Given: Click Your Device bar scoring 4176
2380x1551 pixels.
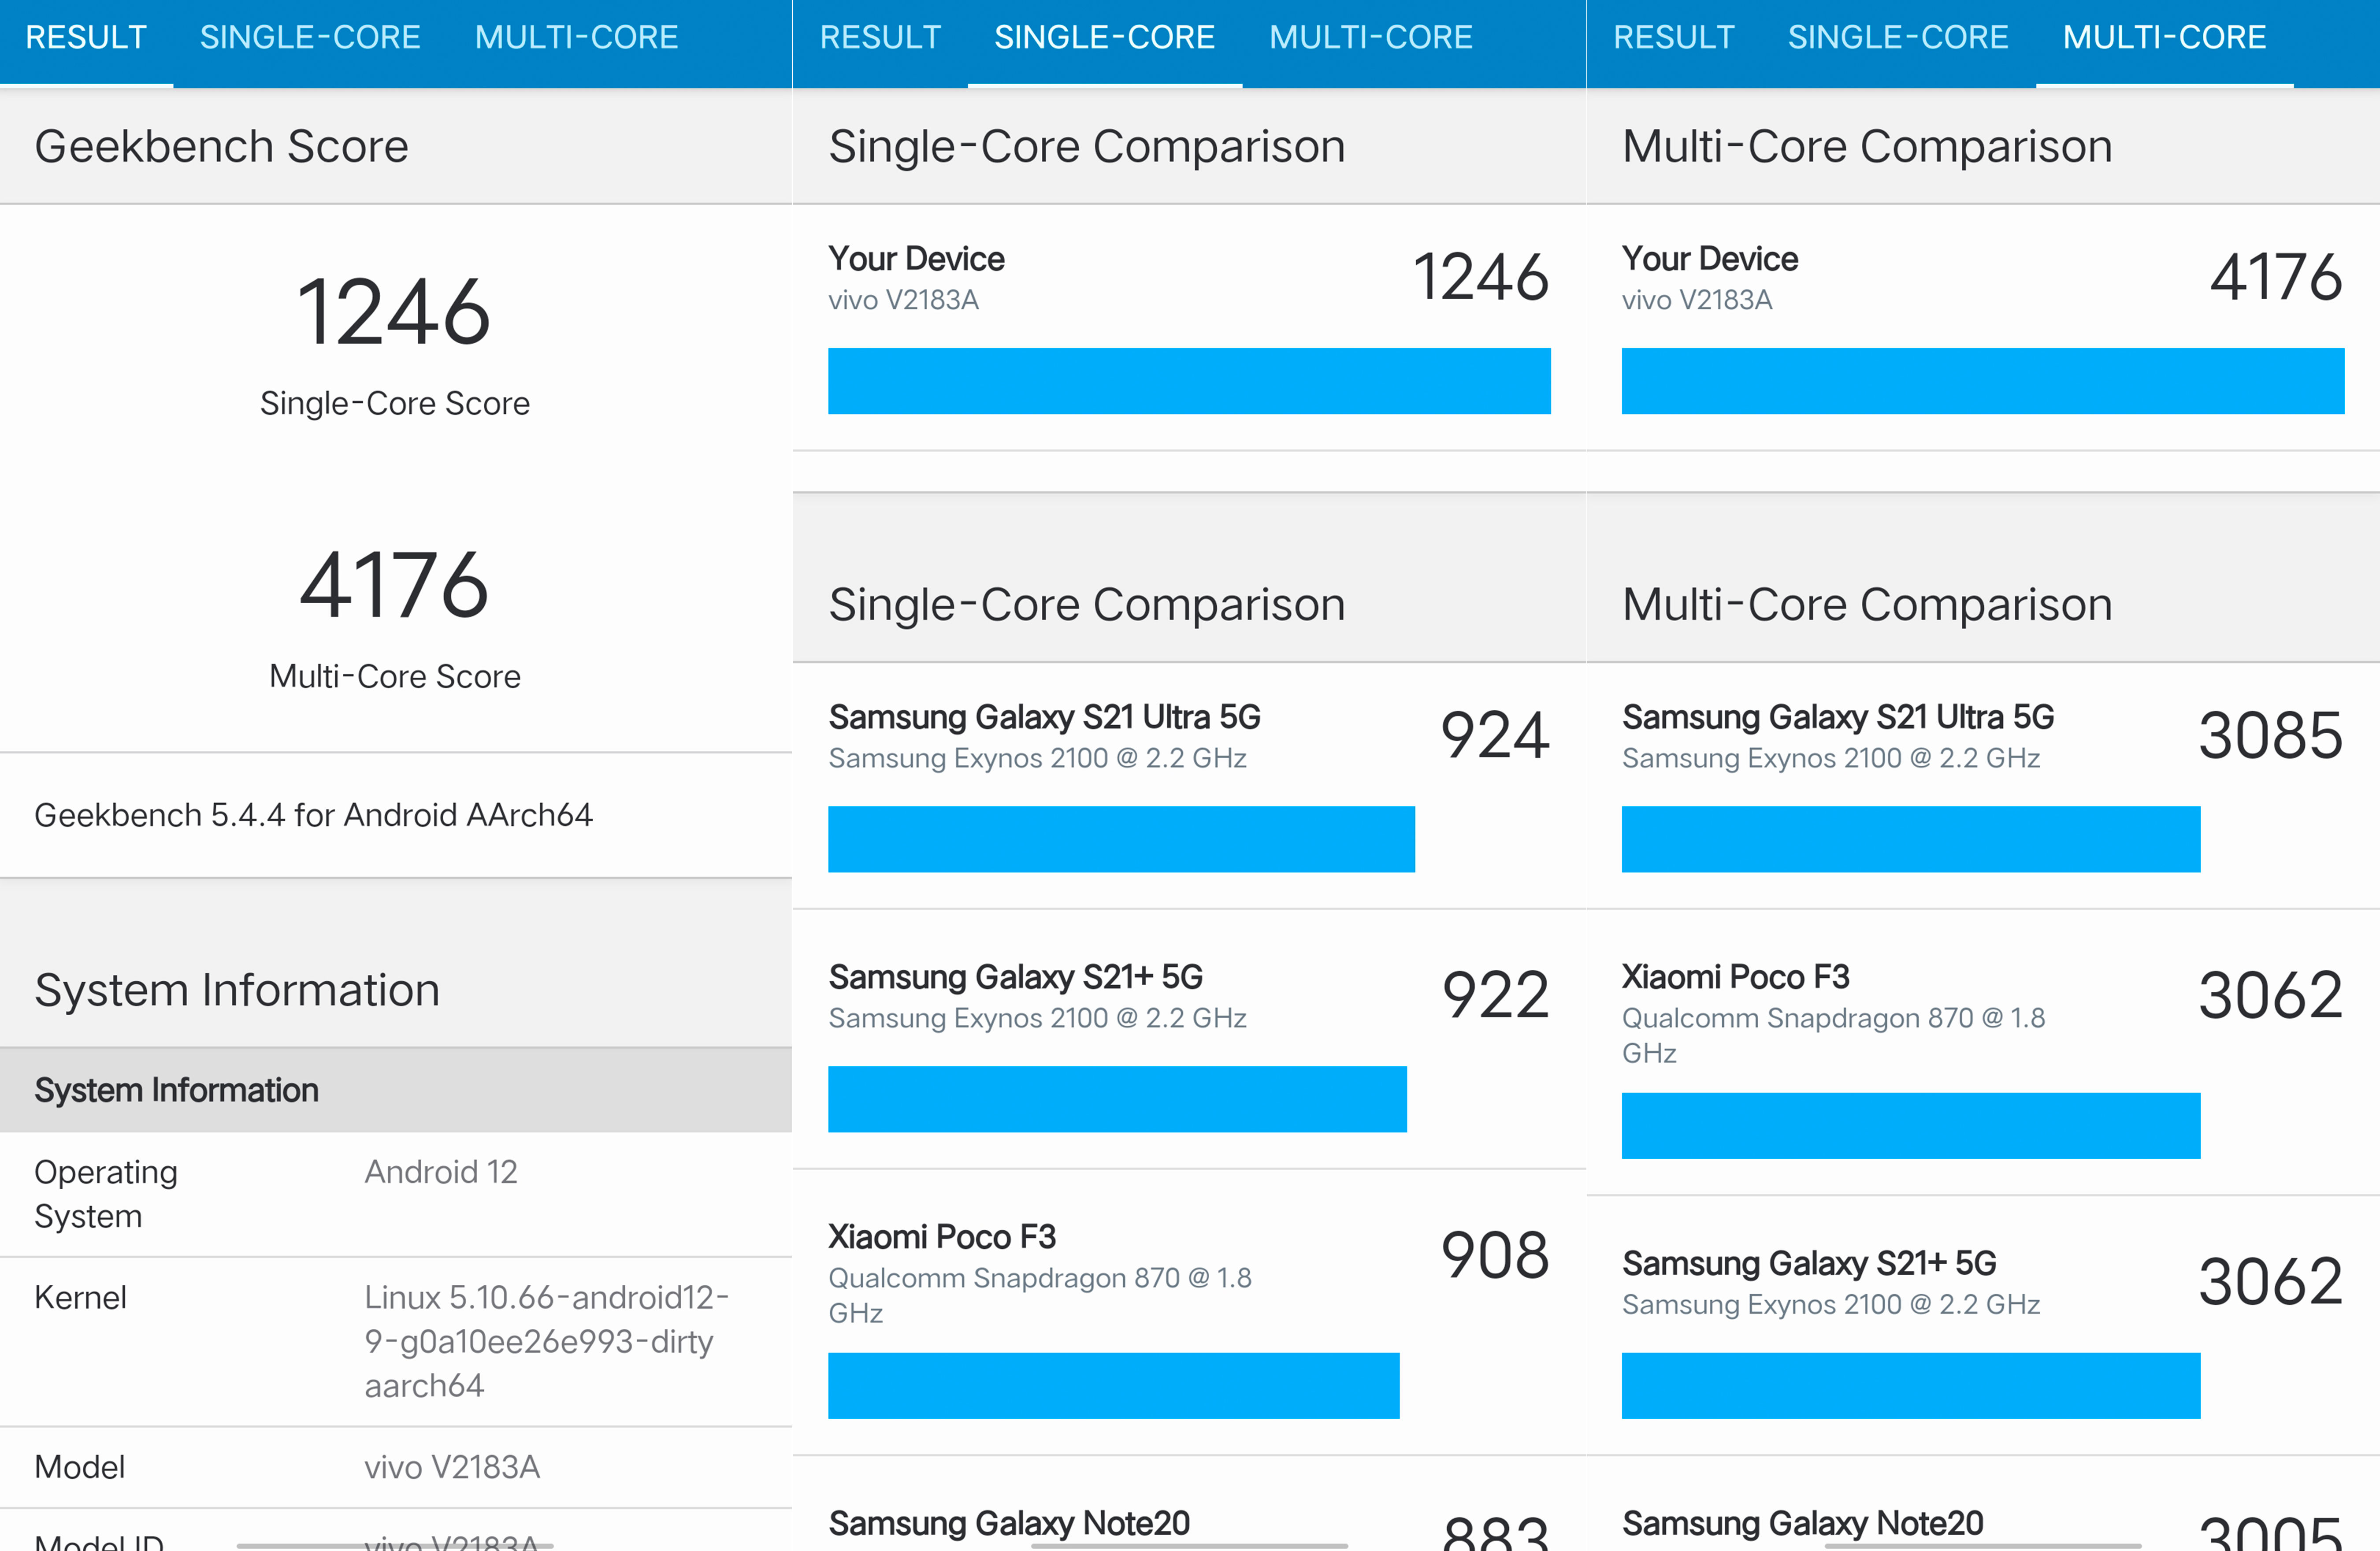Looking at the screenshot, I should (x=1983, y=381).
